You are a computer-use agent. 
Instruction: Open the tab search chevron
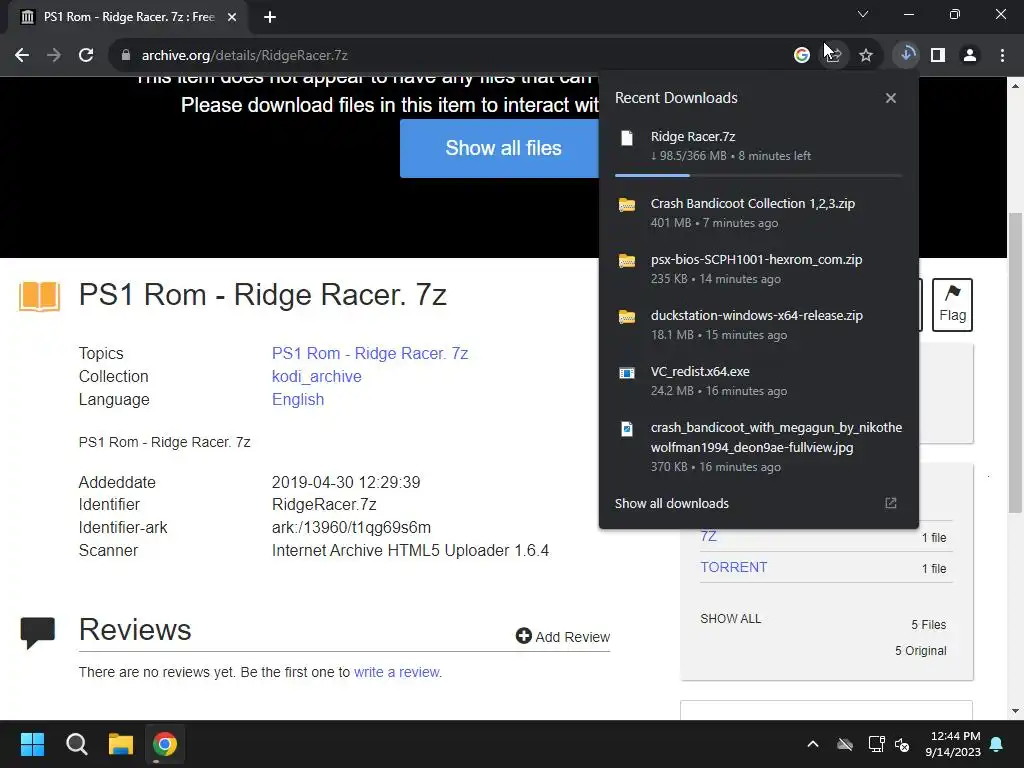click(x=863, y=14)
